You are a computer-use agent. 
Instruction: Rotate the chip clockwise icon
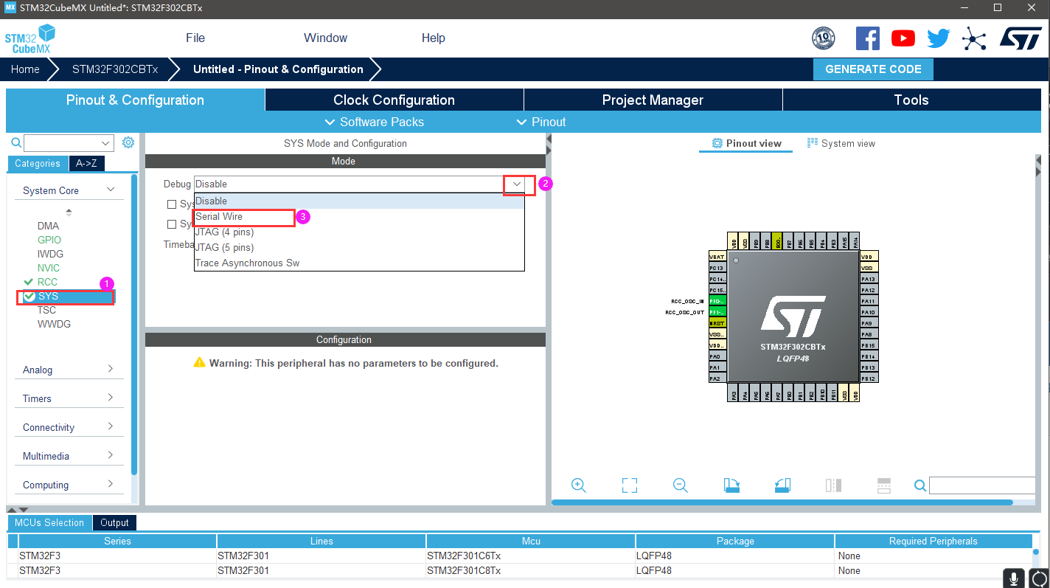731,486
